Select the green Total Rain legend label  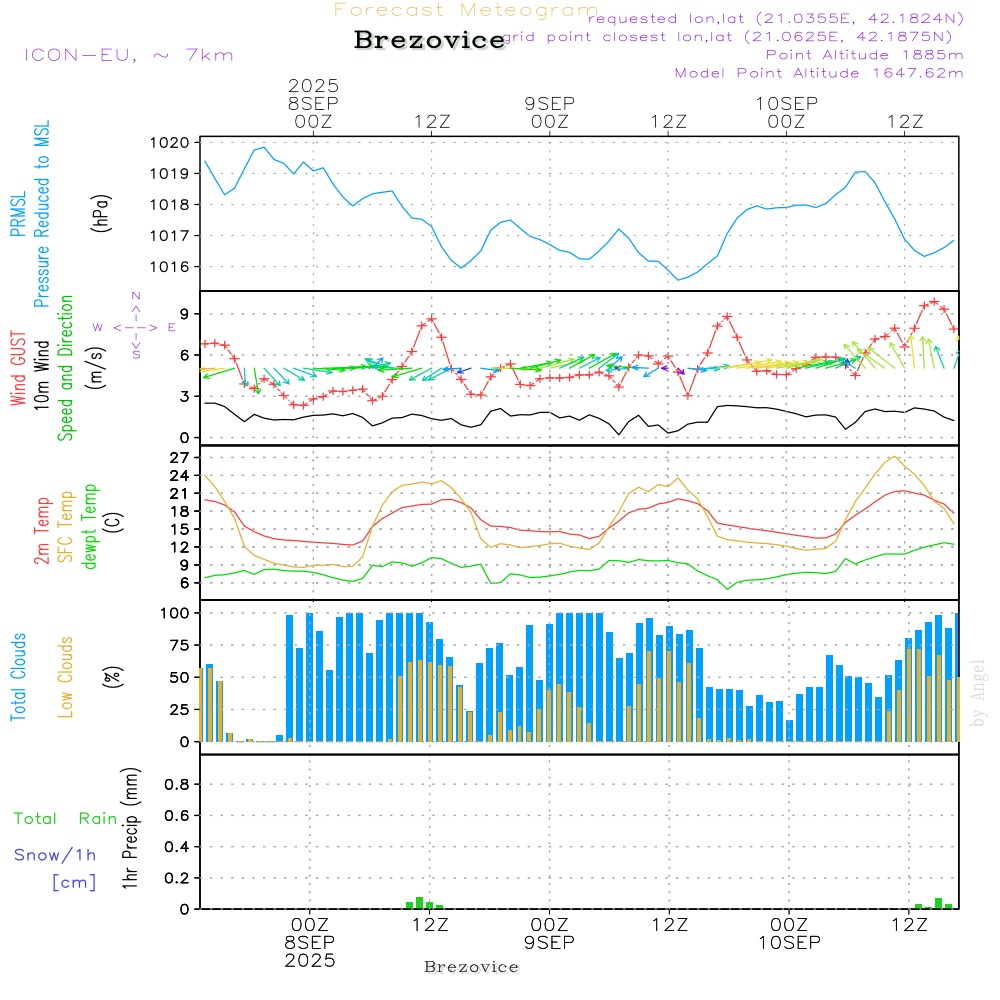pos(66,818)
